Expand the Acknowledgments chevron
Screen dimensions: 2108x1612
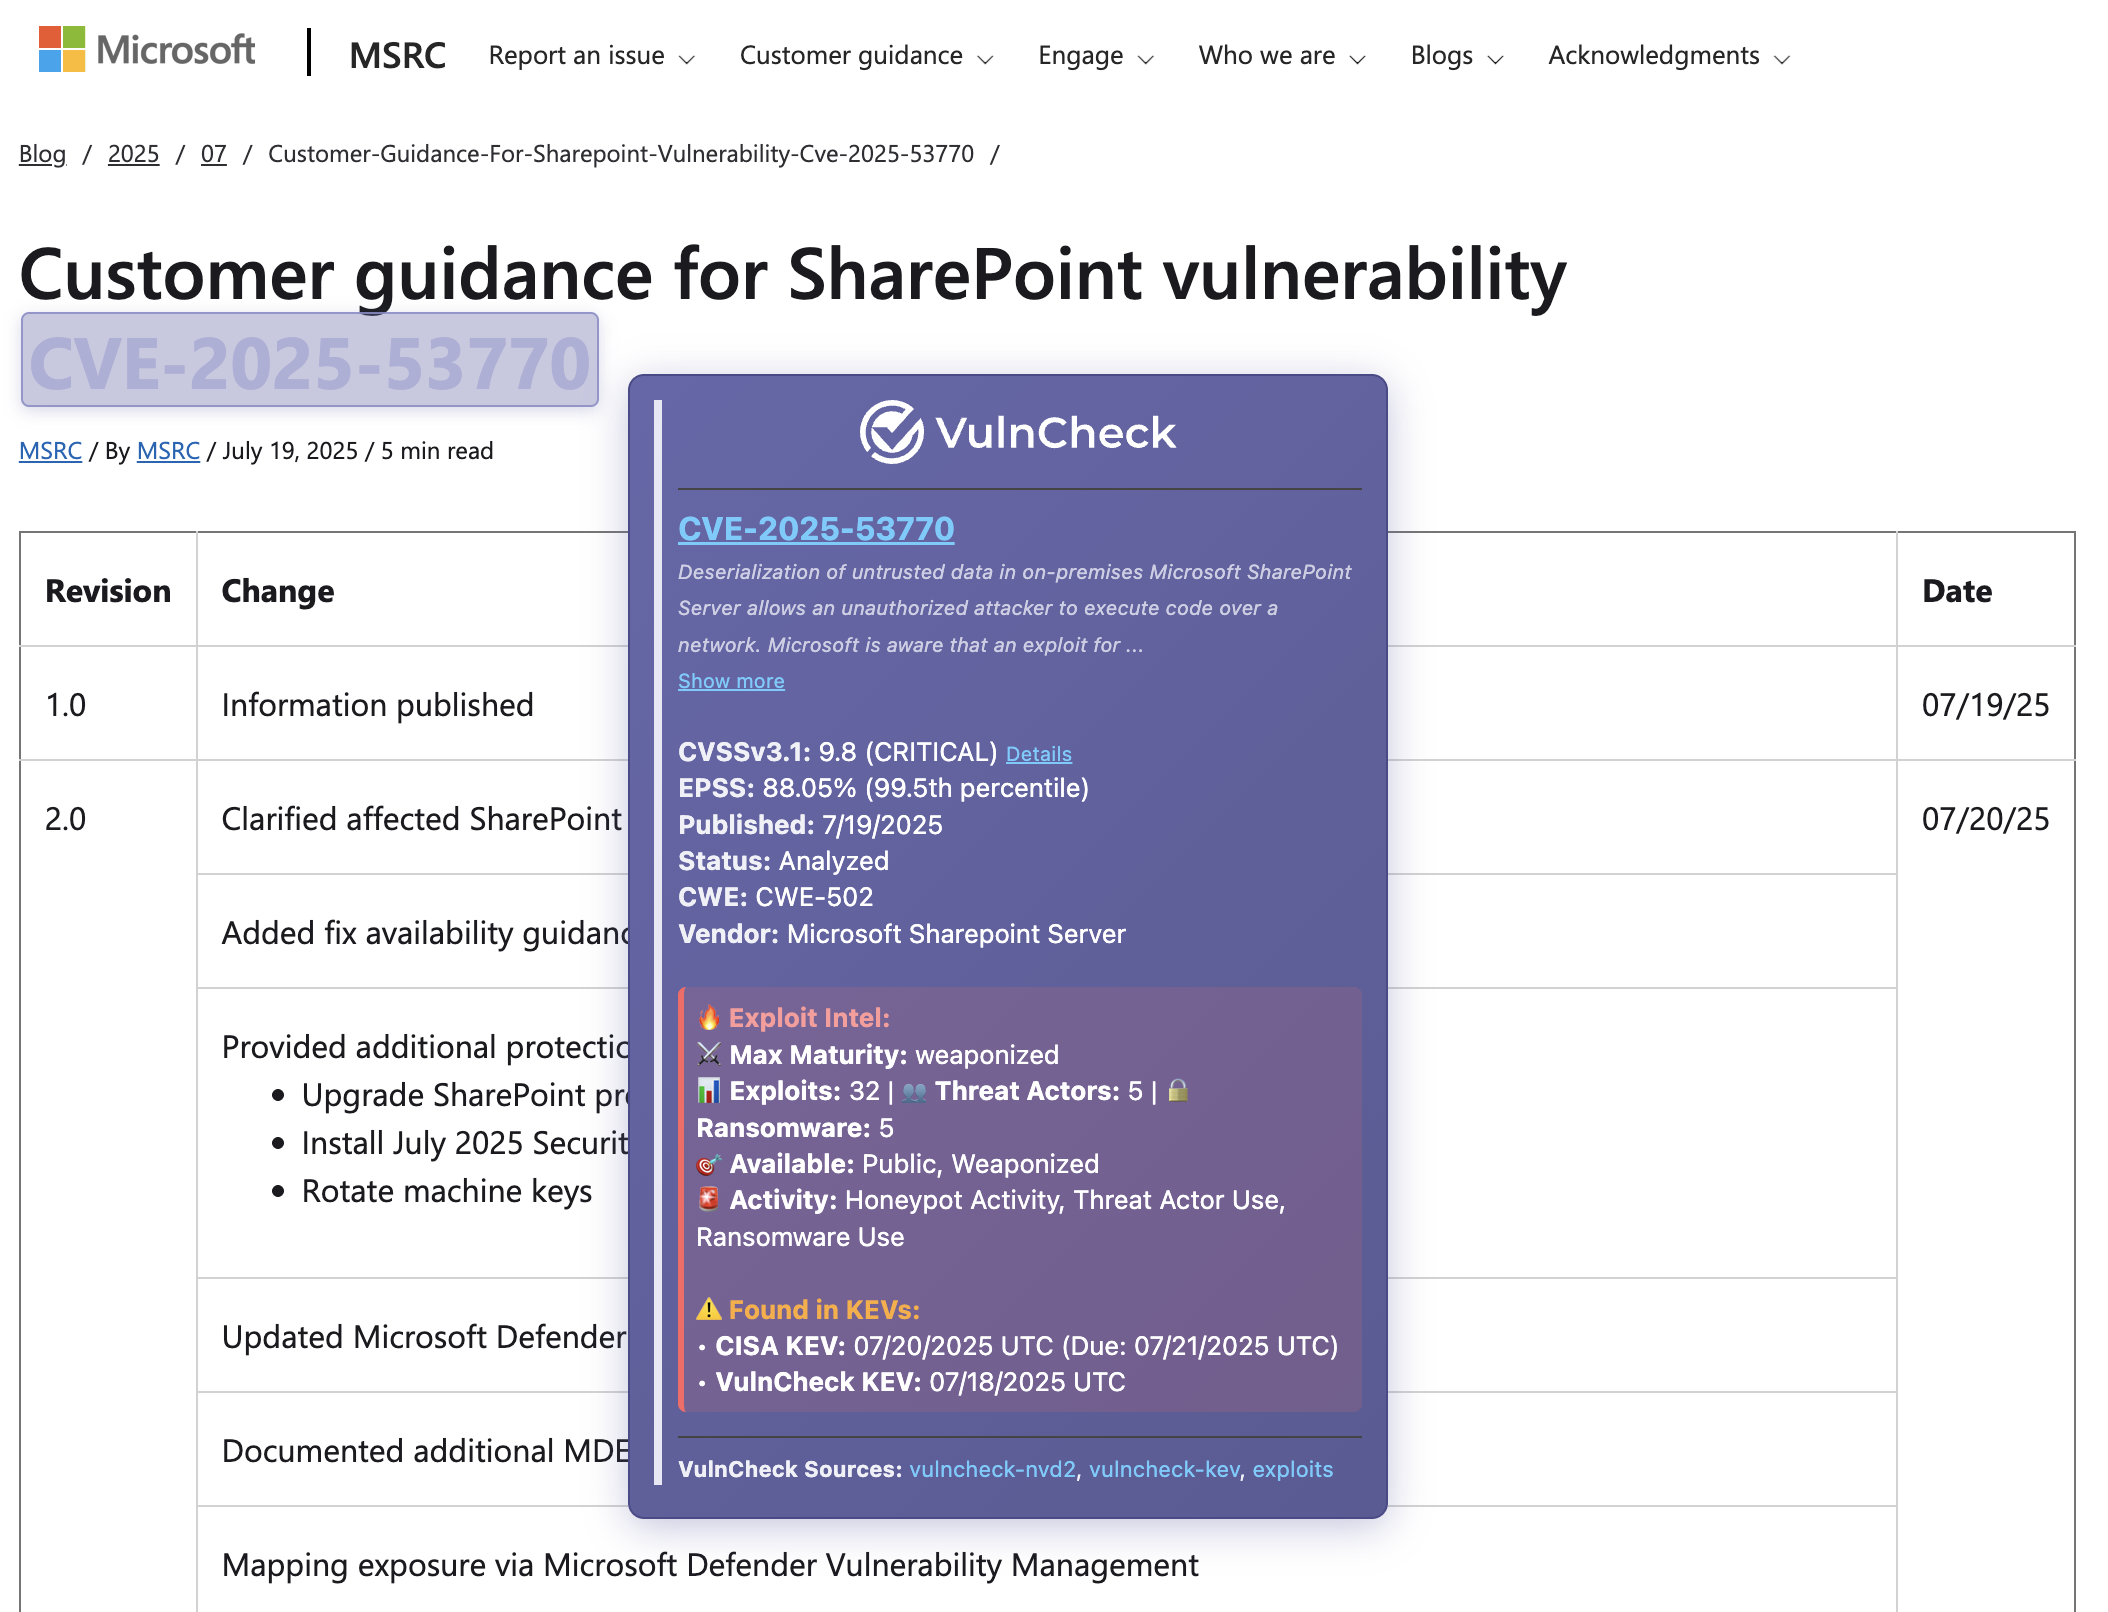click(x=1782, y=59)
